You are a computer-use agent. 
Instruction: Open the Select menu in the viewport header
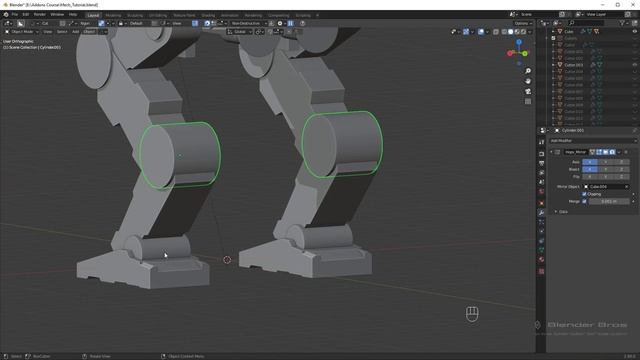tap(62, 31)
